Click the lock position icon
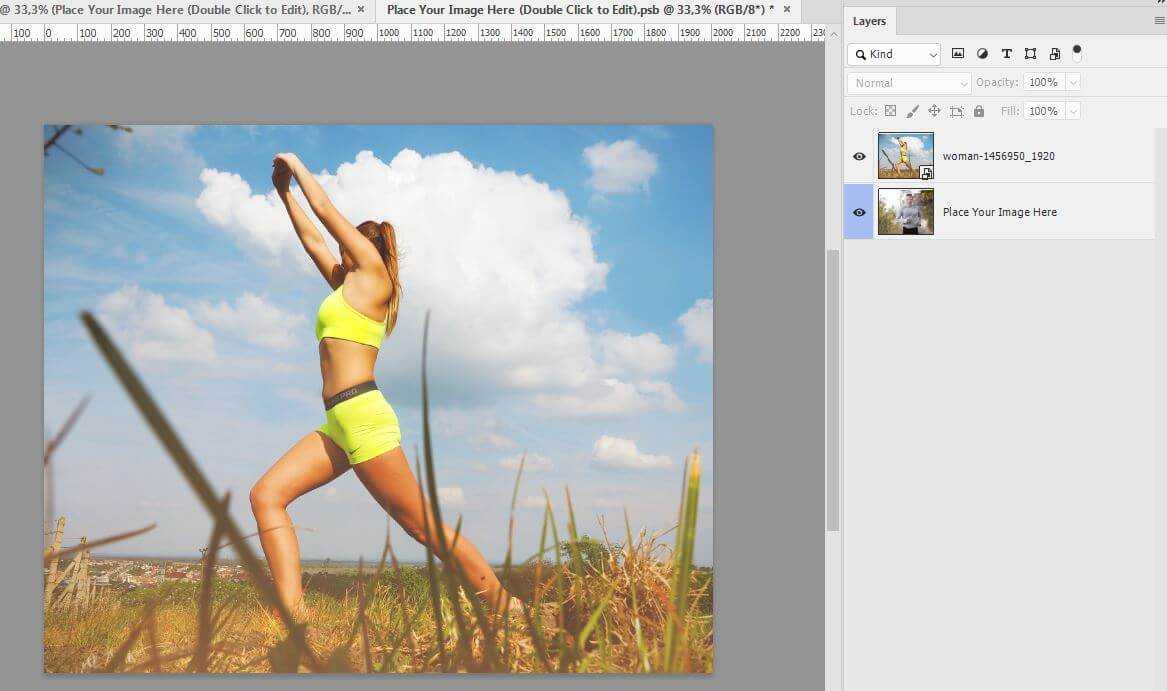 click(934, 111)
